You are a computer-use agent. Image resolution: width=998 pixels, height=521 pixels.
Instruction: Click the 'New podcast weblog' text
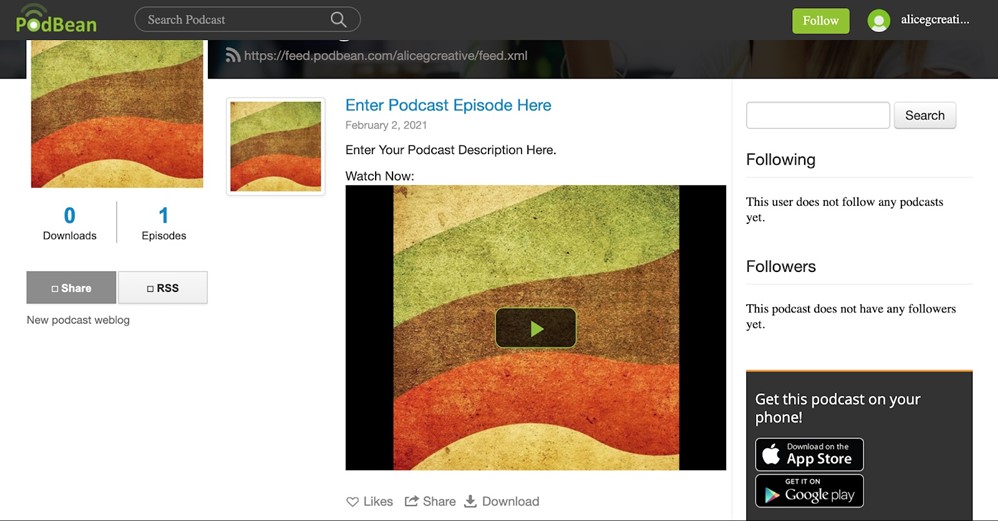(x=78, y=320)
